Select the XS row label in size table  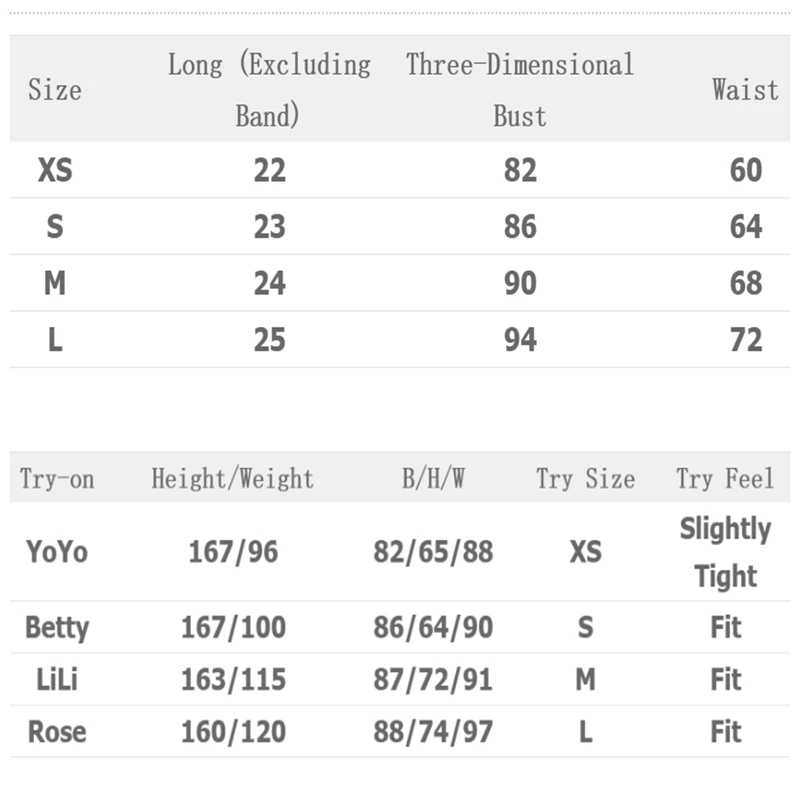[x=55, y=171]
